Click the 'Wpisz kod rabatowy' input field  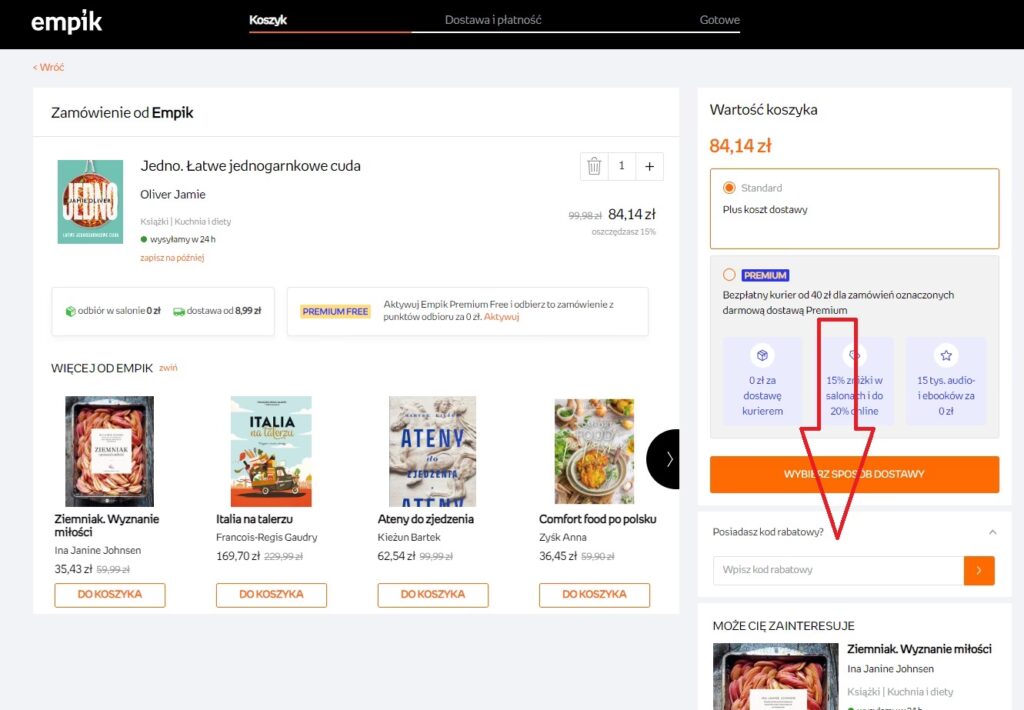click(x=838, y=570)
